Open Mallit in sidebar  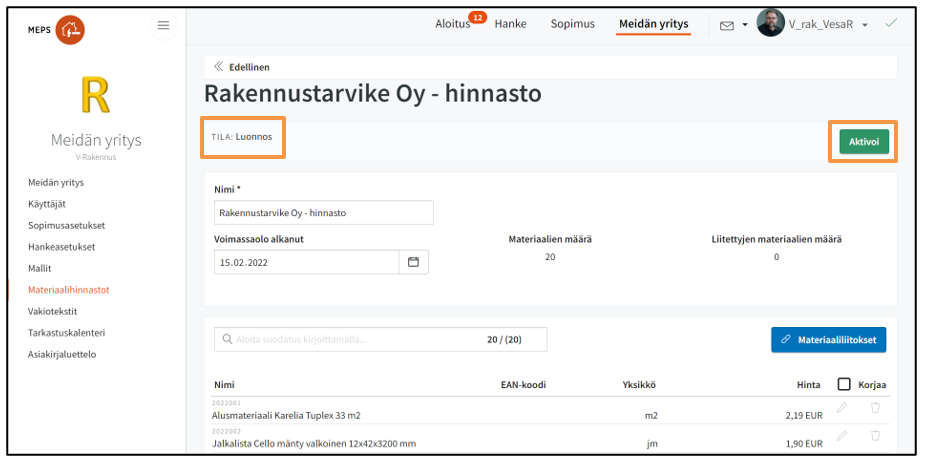pos(40,268)
